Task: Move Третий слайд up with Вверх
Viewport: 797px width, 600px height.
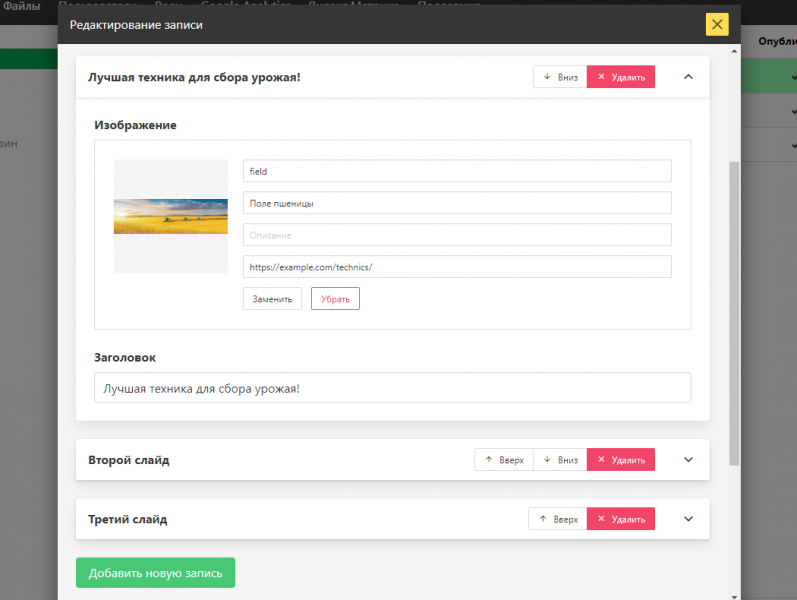Action: (557, 519)
